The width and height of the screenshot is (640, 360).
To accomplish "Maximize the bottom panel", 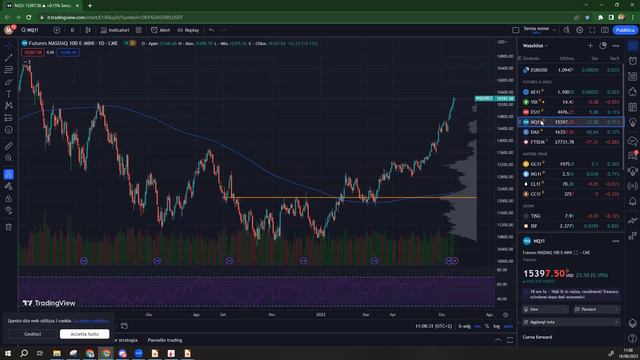I will click(x=510, y=340).
